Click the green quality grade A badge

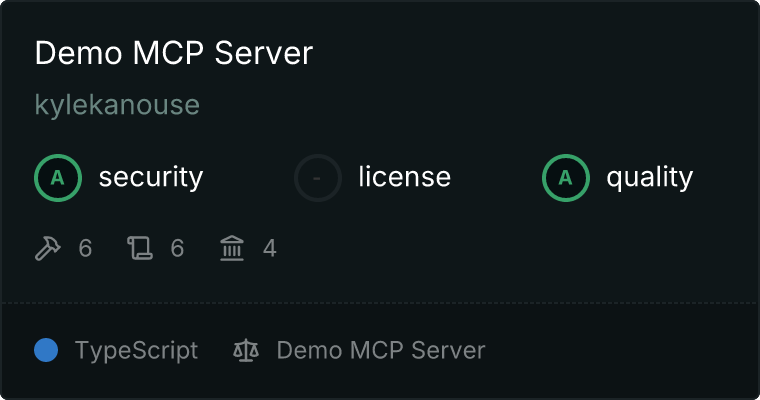566,178
